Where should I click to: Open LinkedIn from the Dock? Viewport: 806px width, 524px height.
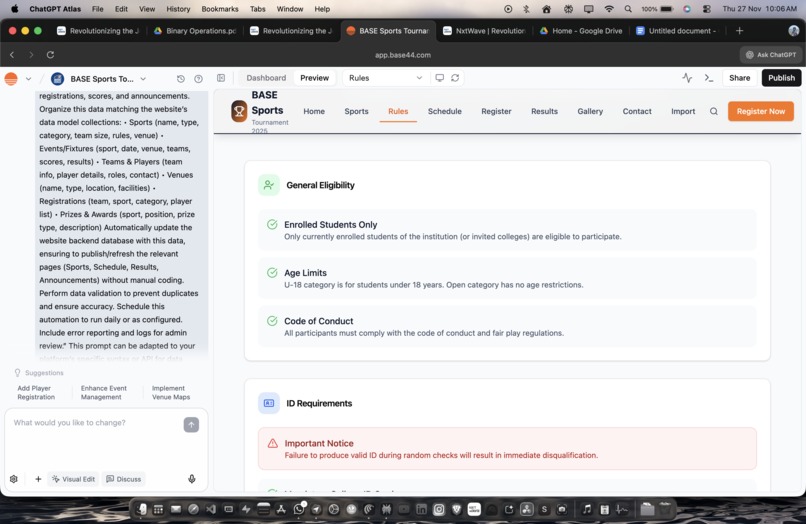tap(422, 509)
